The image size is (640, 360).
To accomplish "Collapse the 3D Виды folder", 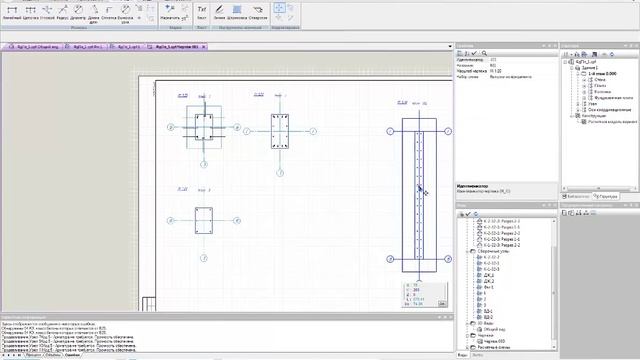I will coord(467,323).
